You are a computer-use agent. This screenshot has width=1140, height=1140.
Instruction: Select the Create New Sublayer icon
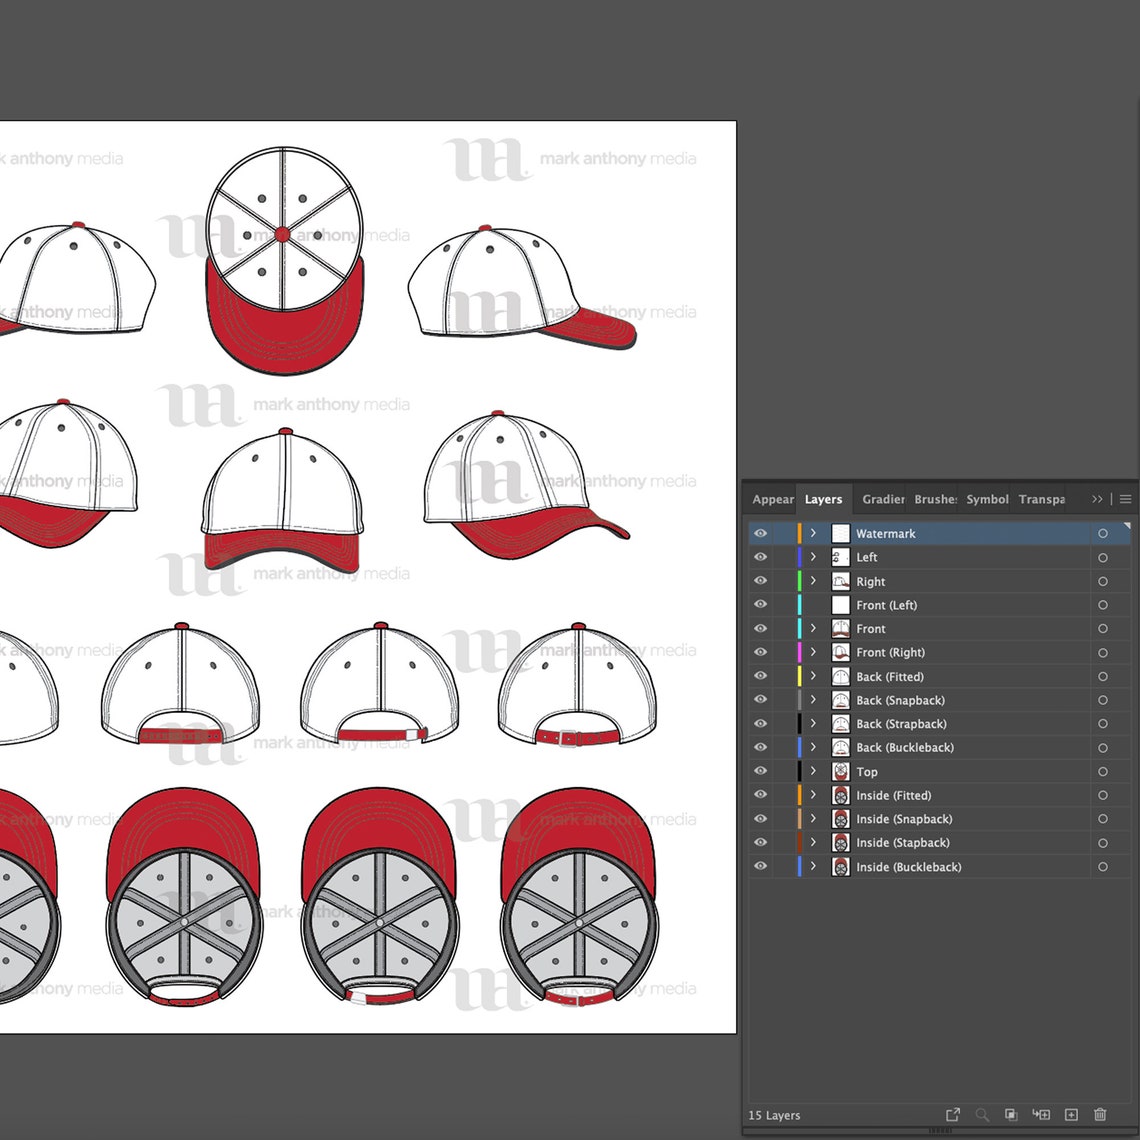[1040, 1114]
